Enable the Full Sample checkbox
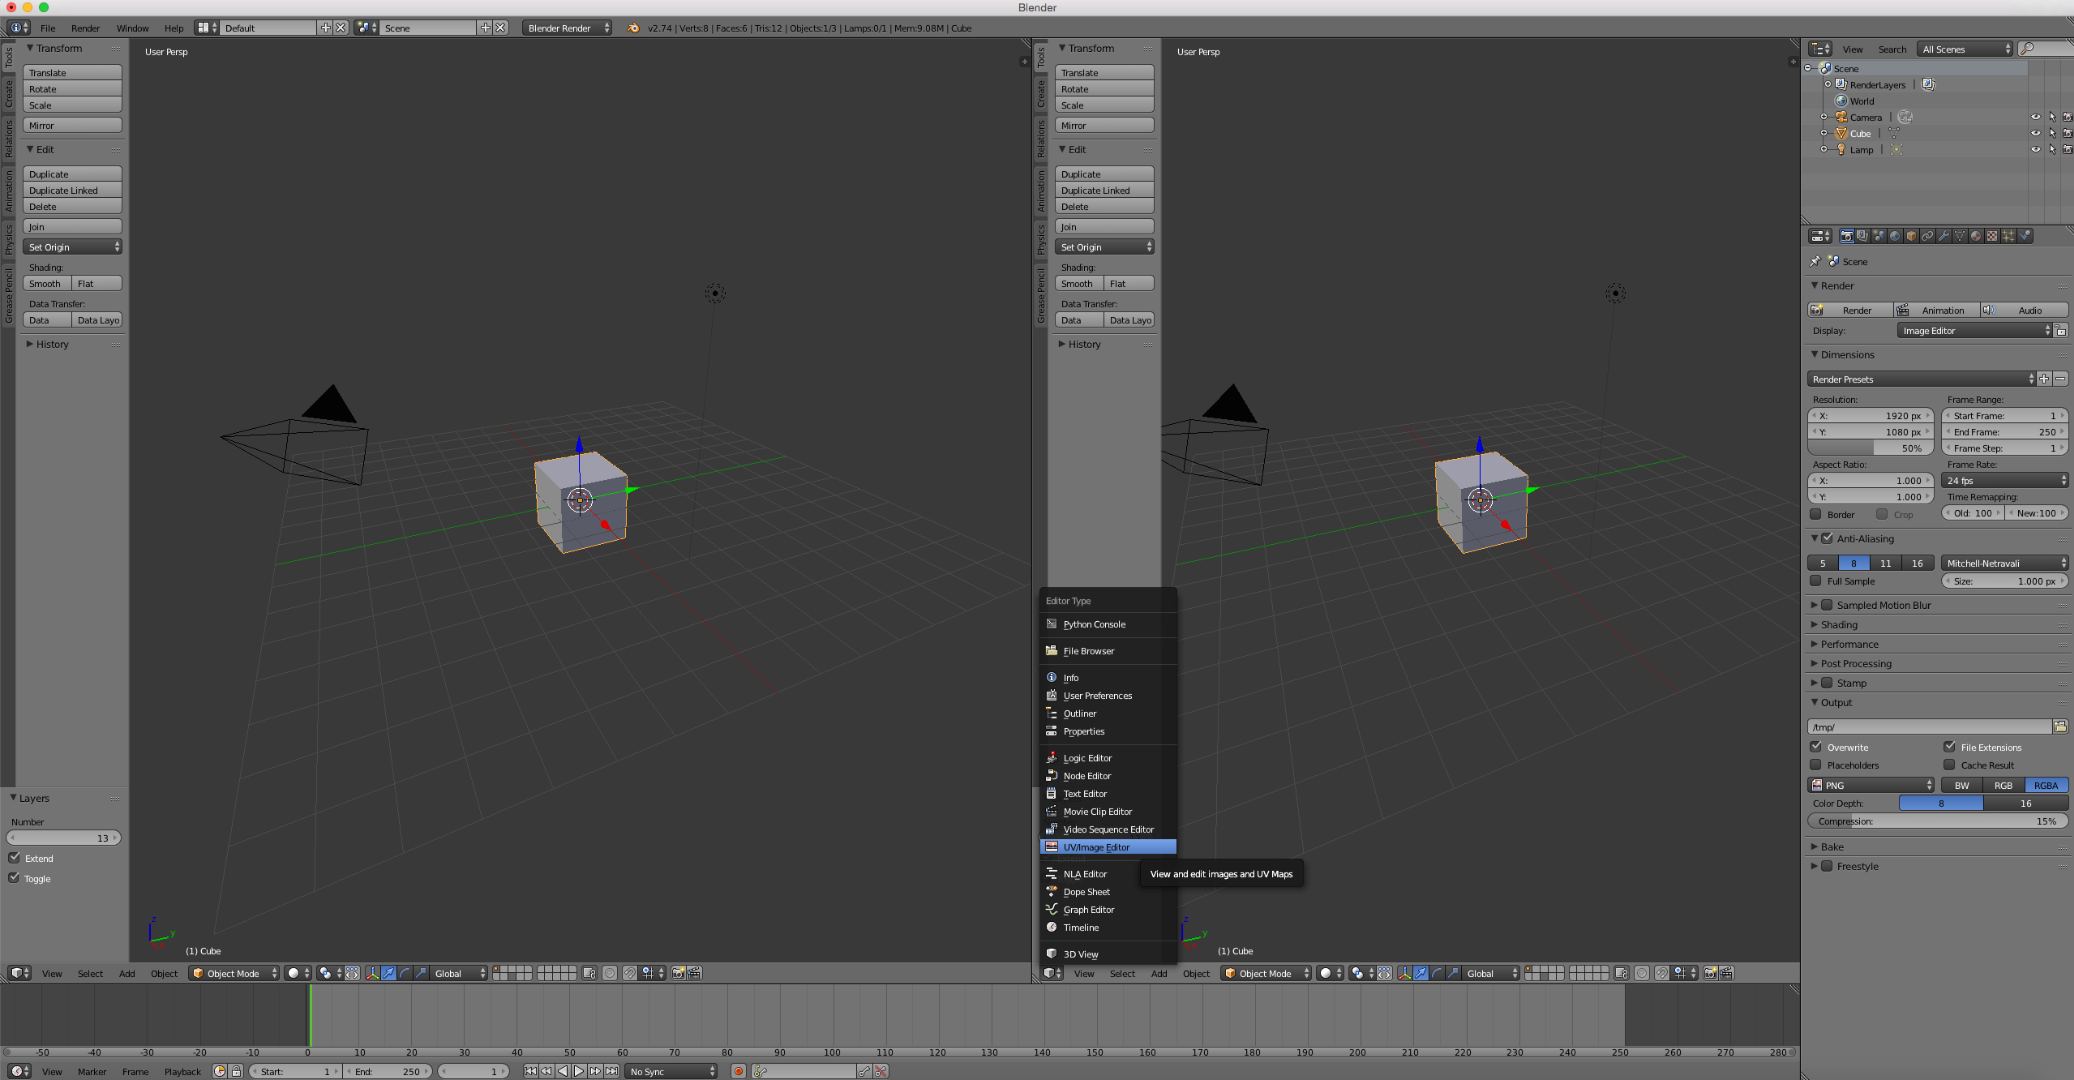 coord(1818,581)
